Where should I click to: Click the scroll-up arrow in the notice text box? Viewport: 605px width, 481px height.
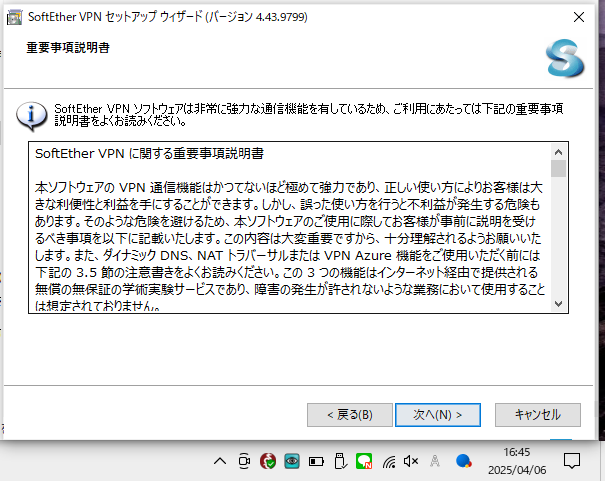[558, 152]
